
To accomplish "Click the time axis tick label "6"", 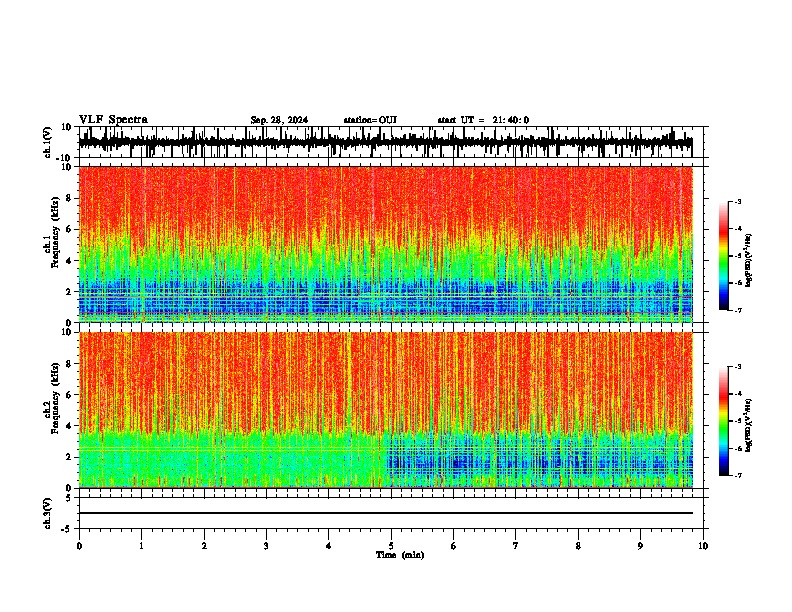I will coord(454,546).
